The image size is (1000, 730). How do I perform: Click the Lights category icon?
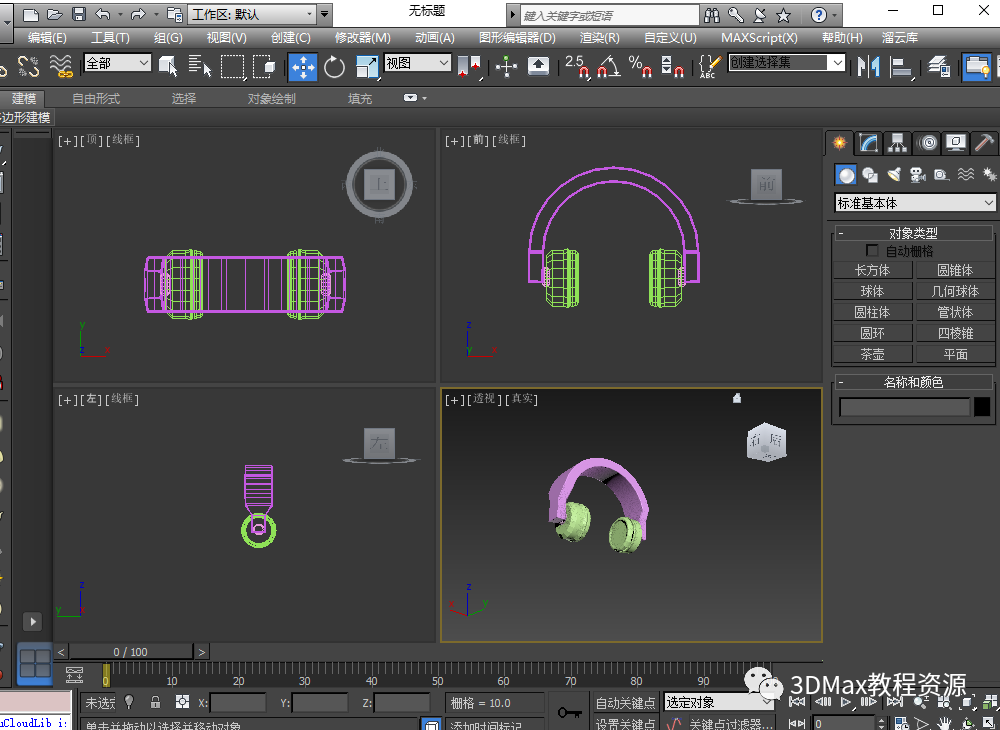pyautogui.click(x=894, y=175)
